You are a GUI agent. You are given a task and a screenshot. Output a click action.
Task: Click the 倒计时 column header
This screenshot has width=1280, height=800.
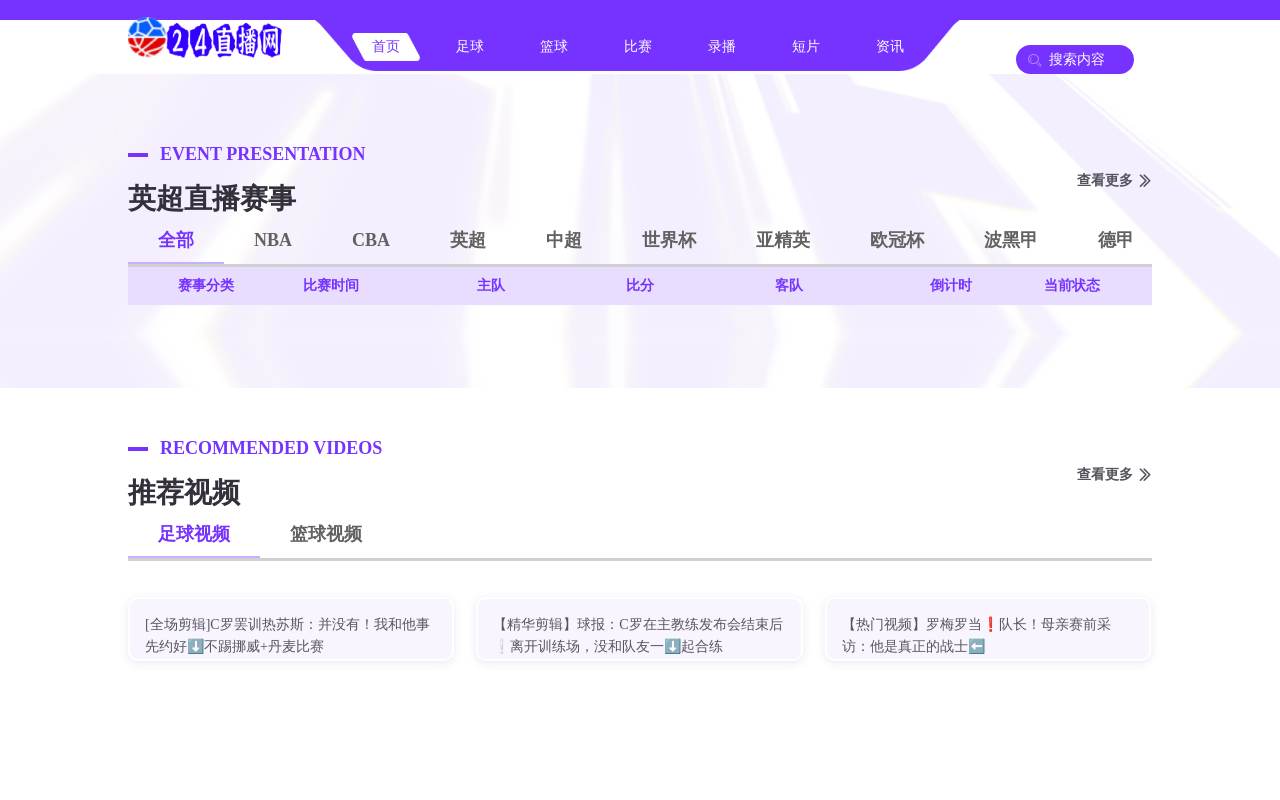tap(951, 286)
